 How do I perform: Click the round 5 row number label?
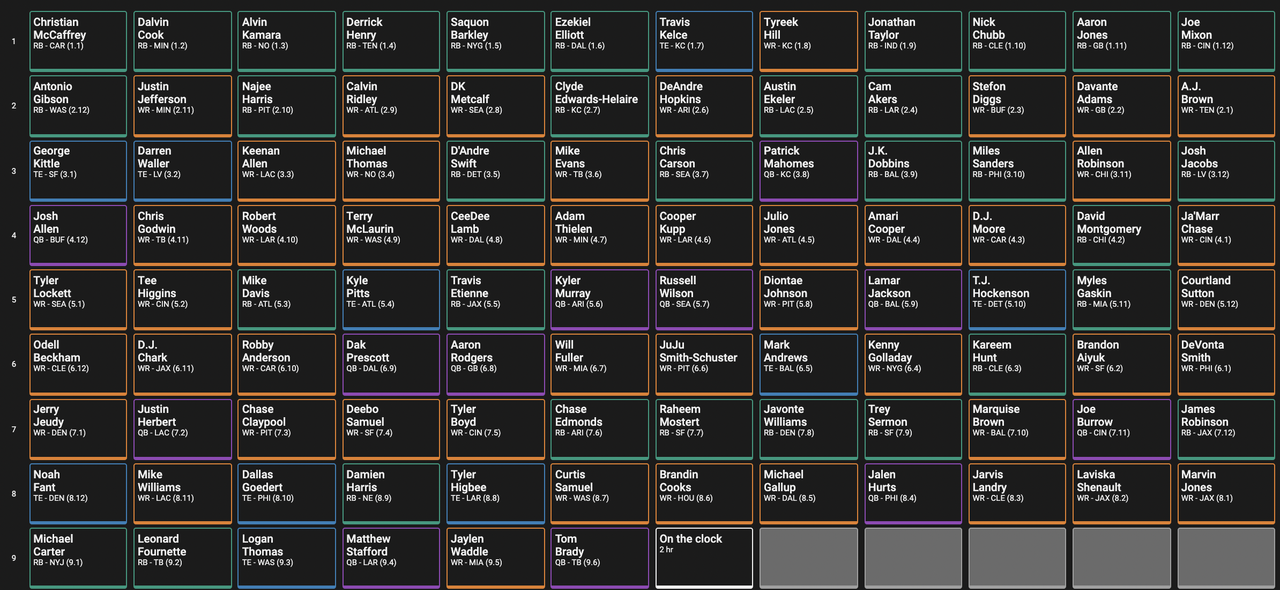pos(13,300)
